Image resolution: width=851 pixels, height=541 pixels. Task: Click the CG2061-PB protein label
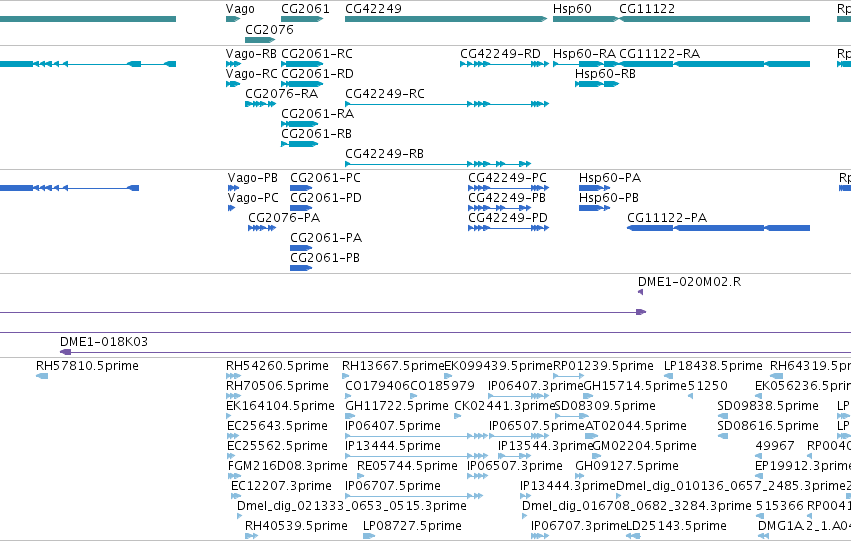point(325,258)
